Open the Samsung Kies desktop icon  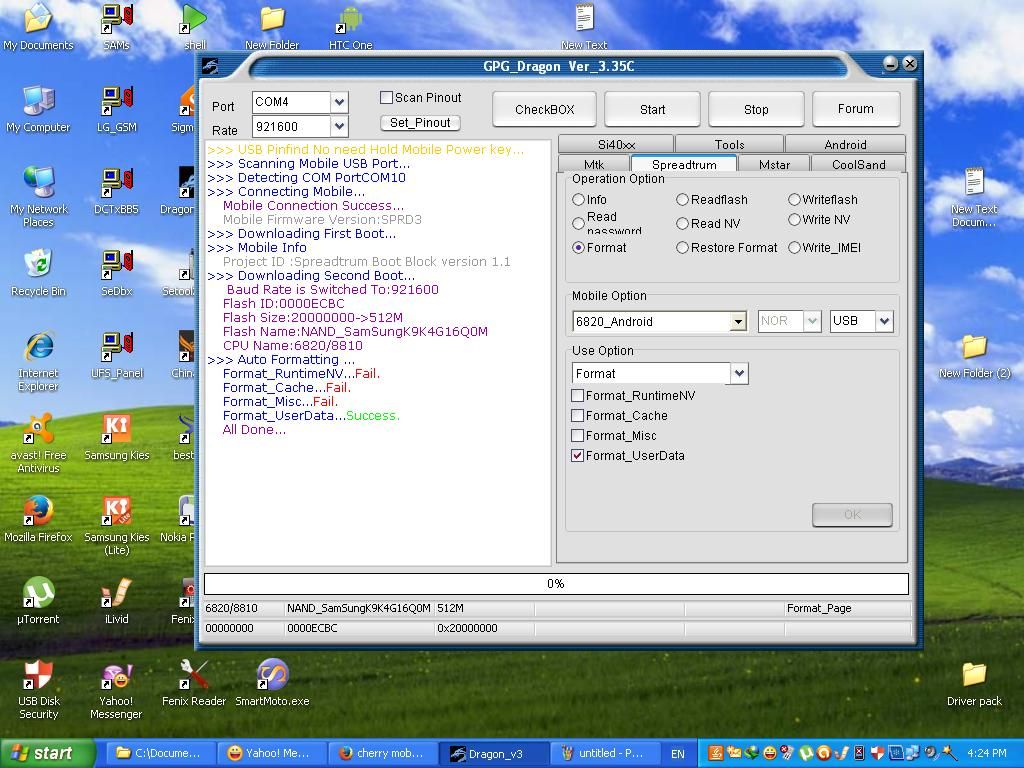click(x=116, y=435)
